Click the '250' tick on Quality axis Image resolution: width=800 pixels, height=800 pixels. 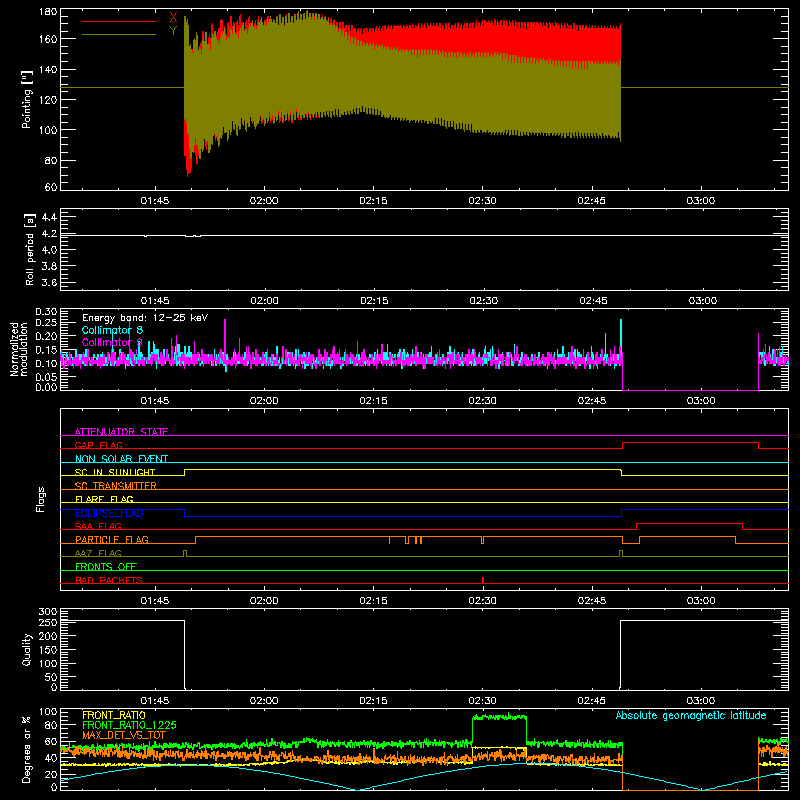coord(48,622)
